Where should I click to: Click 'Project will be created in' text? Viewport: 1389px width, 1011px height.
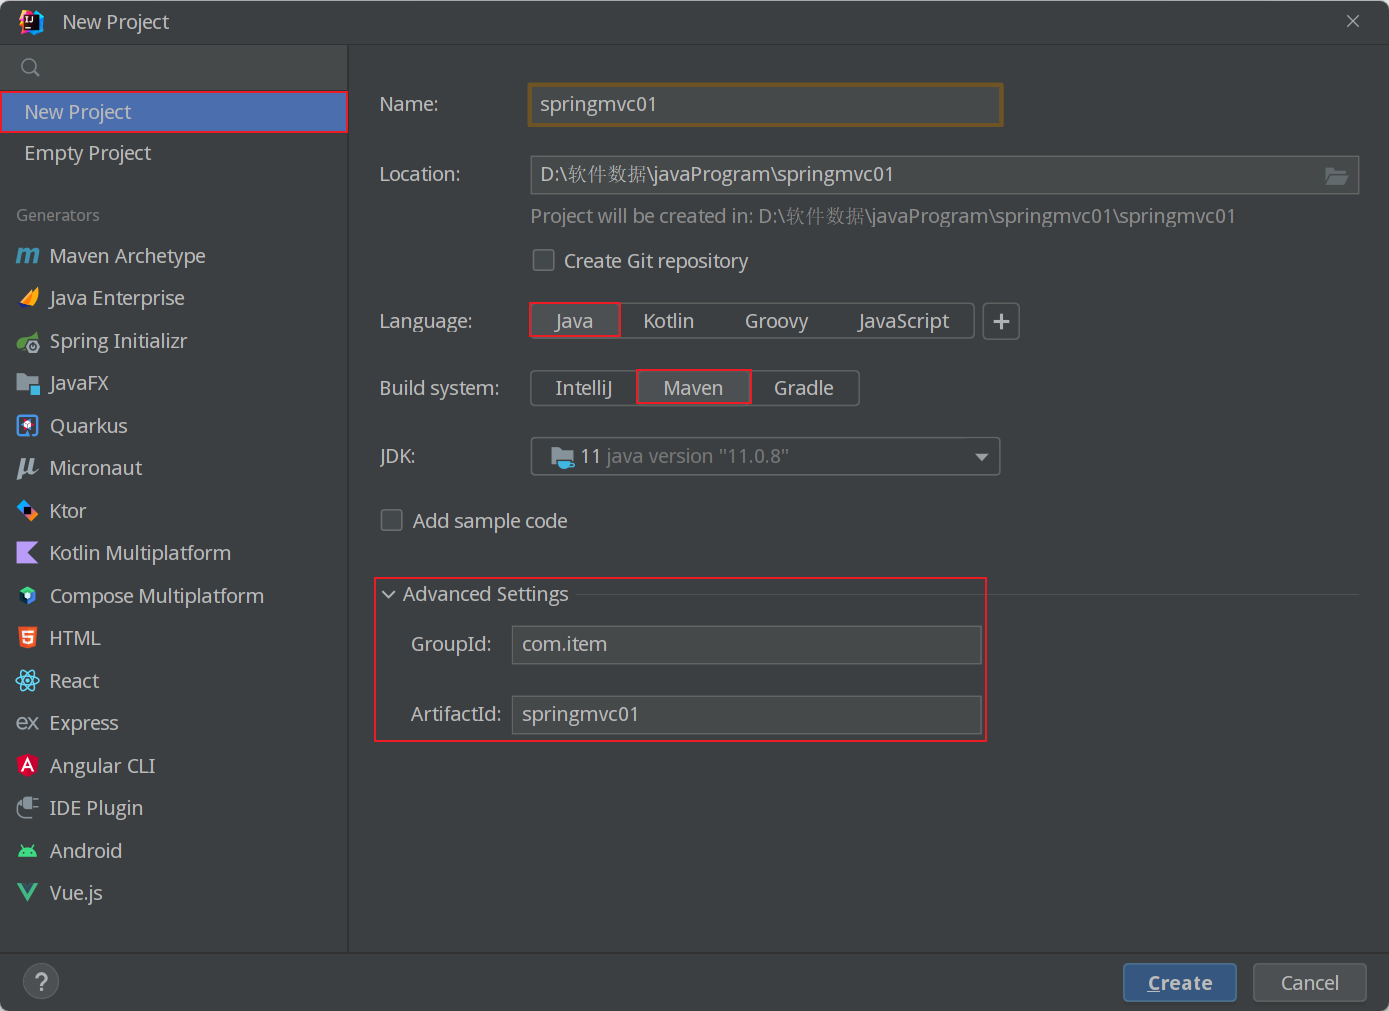tap(882, 216)
